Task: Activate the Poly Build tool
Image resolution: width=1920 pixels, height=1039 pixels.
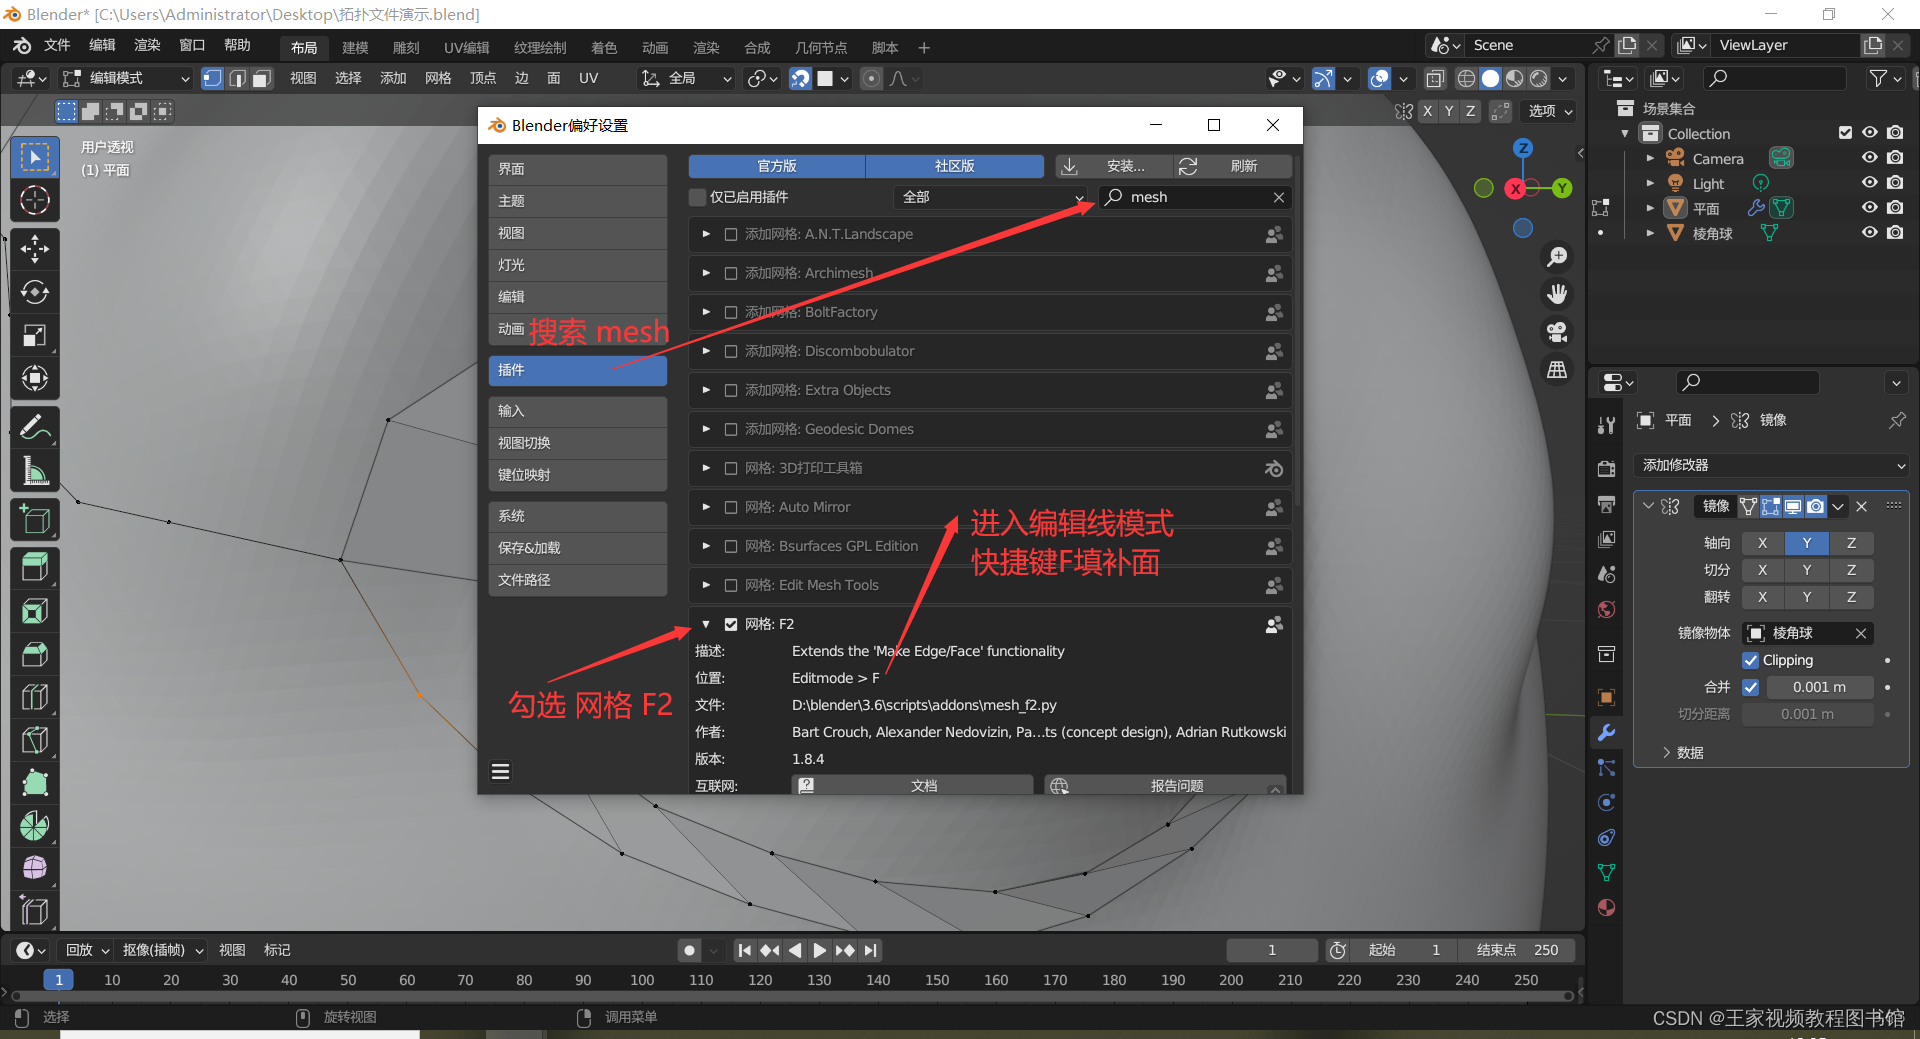Action: point(35,783)
